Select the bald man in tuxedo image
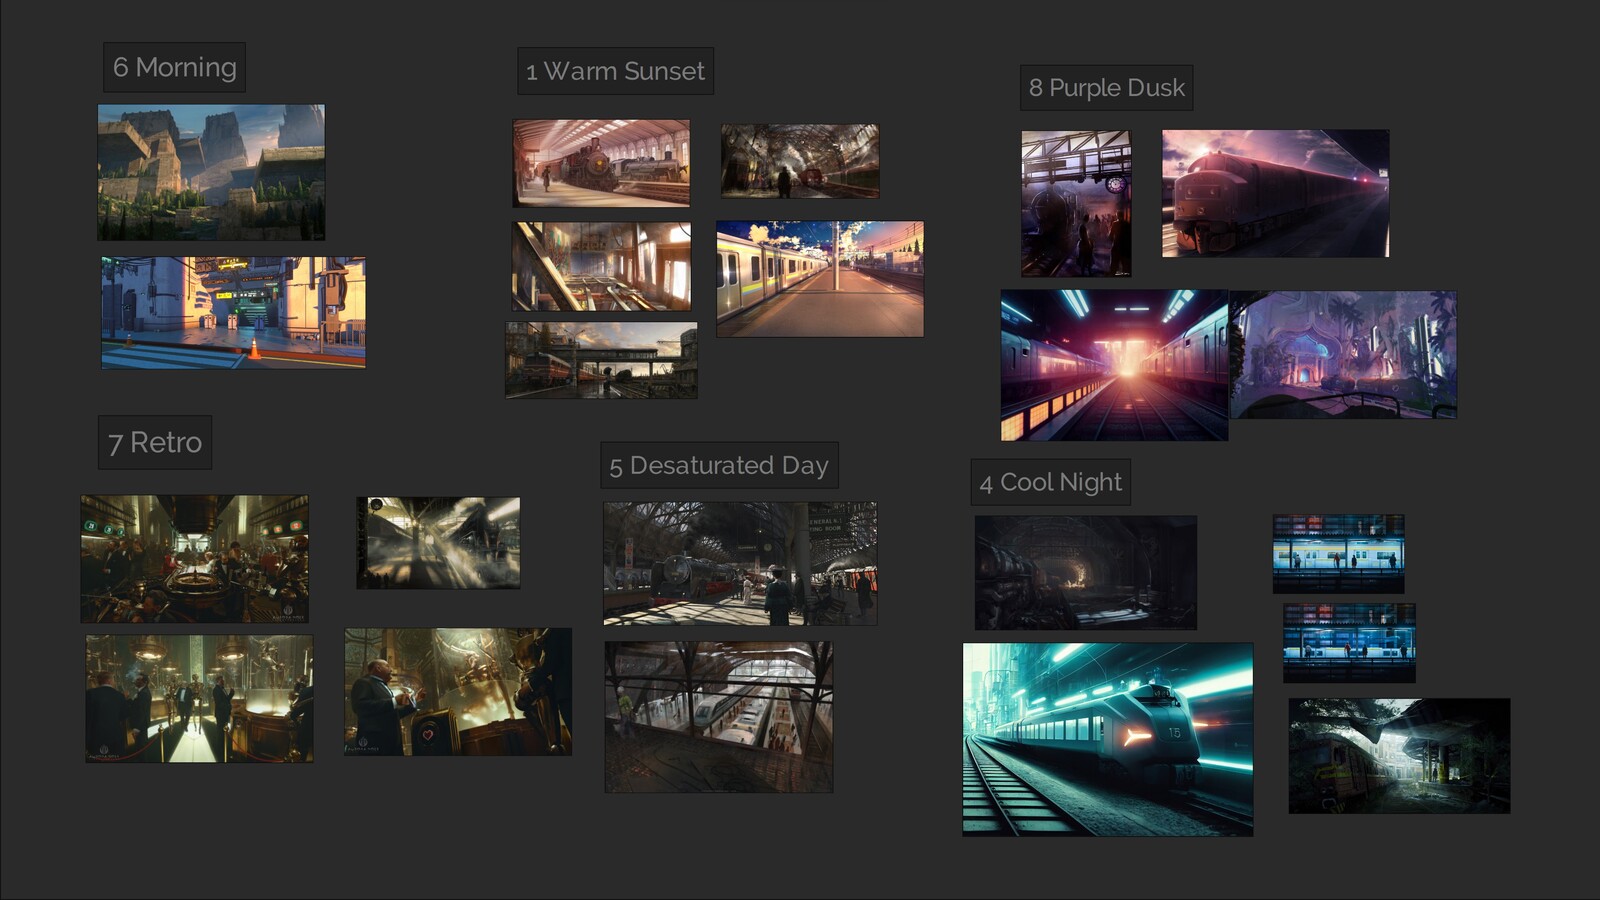 coord(458,691)
